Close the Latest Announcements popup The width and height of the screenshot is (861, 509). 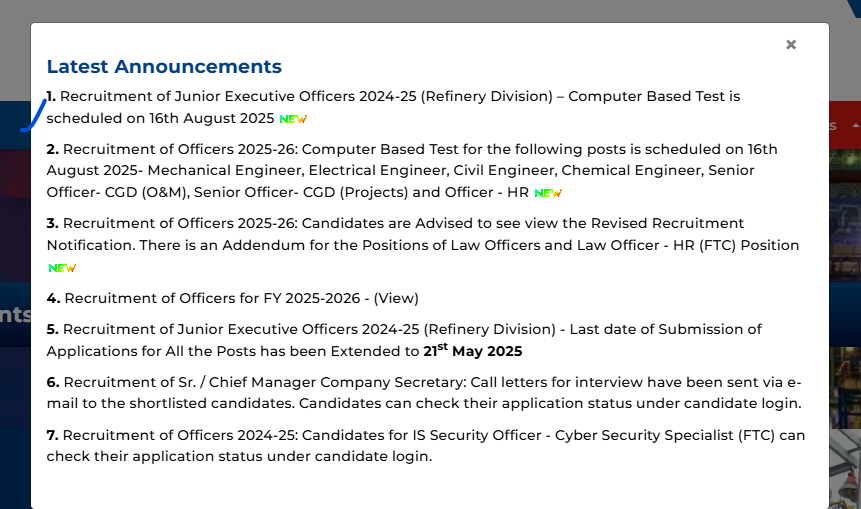[791, 45]
